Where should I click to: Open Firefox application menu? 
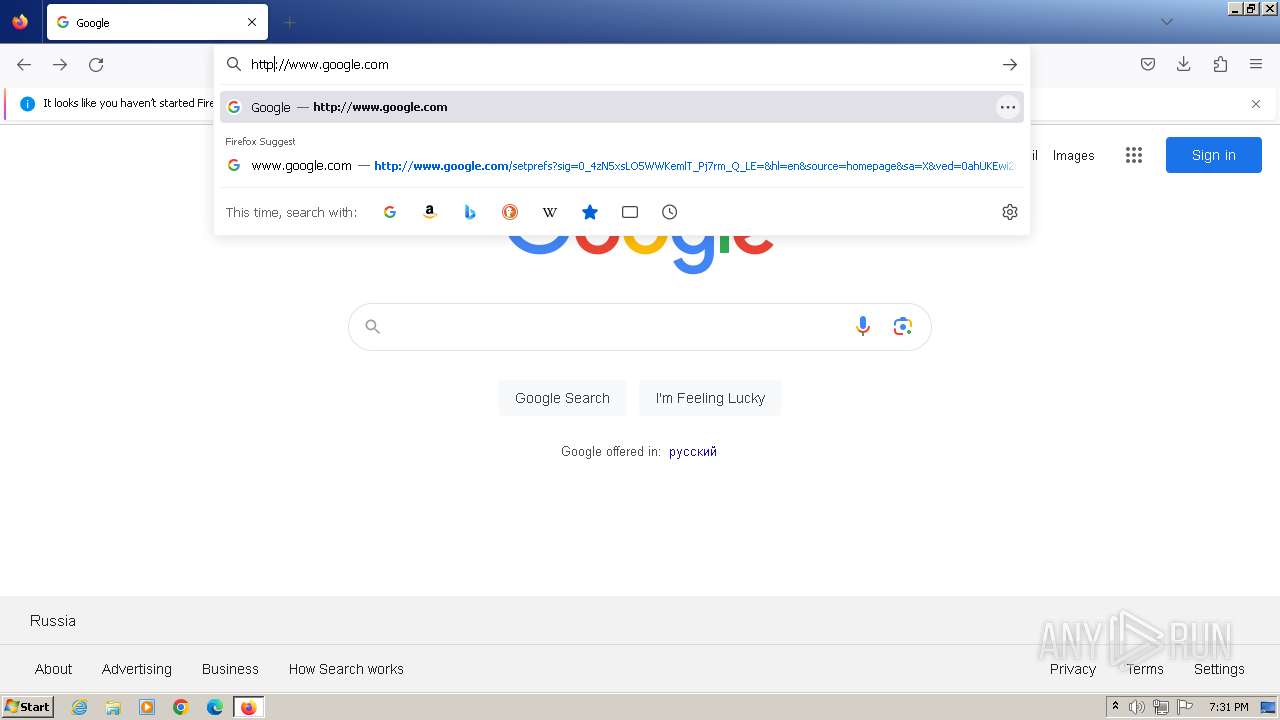(x=1256, y=64)
